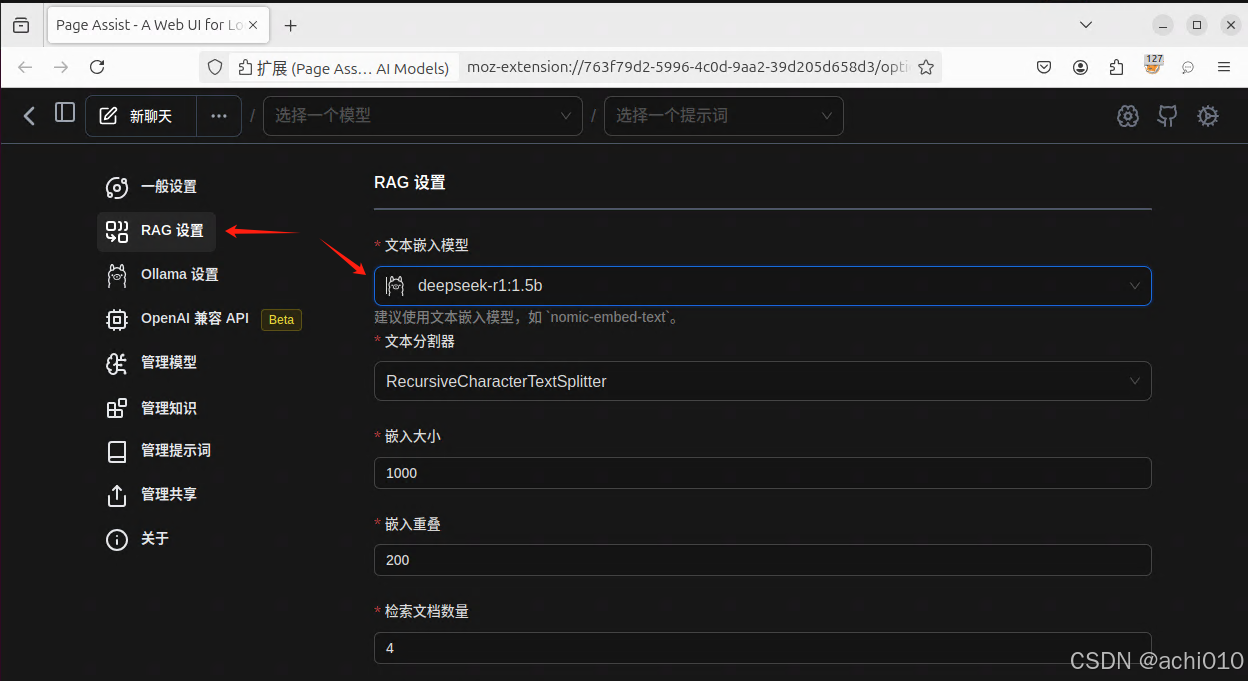
Task: Expand the 文本嵌入模型 deepseek-r1:1.5b dropdown
Action: [763, 286]
